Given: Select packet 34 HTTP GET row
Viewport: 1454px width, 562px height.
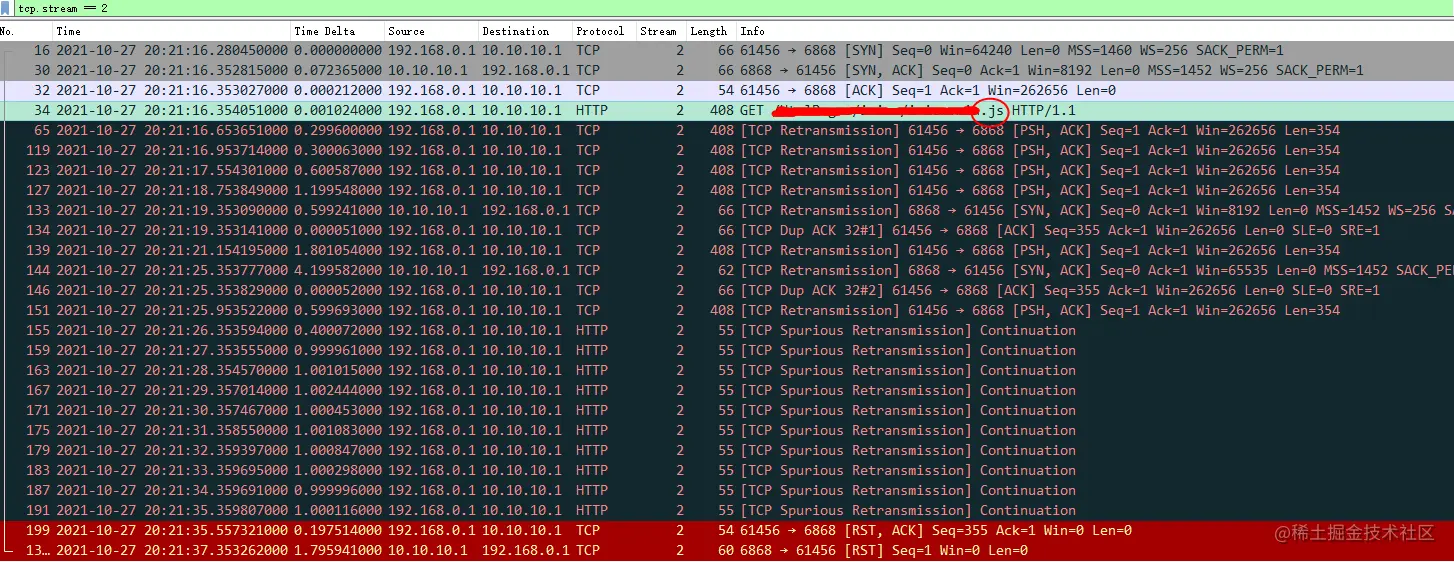Looking at the screenshot, I should click(727, 111).
